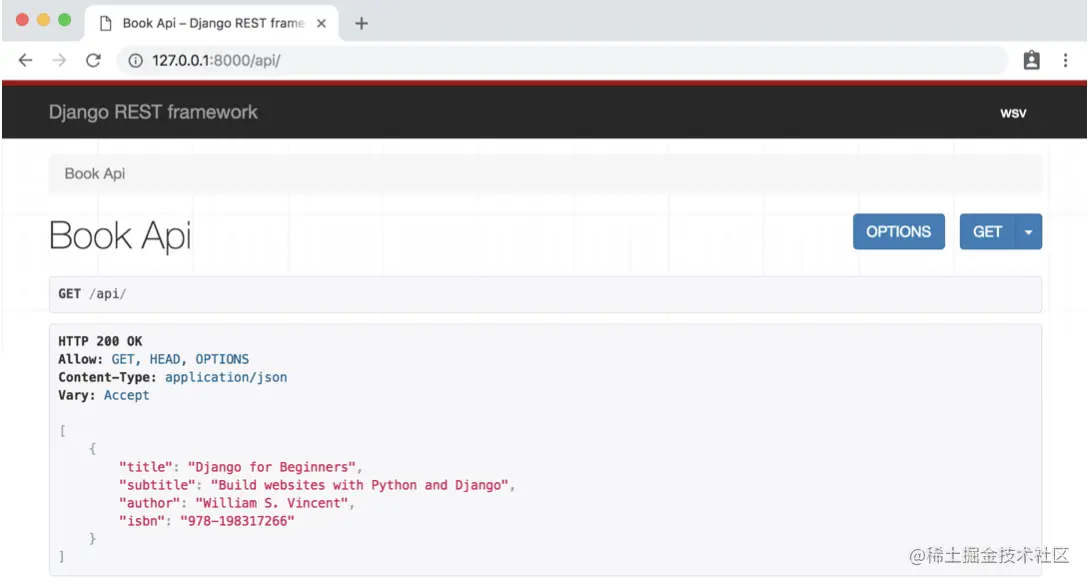Open the browser three-dot menu

1065,60
